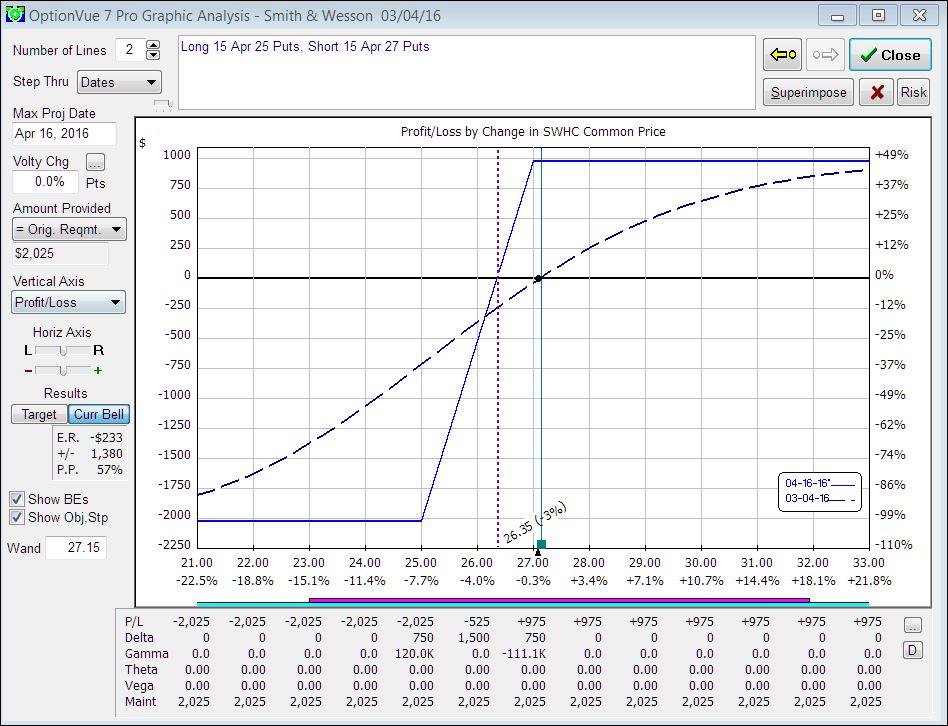Screen dimensions: 948x726
Task: Click the 1,500 Delta cell
Action: click(x=473, y=638)
